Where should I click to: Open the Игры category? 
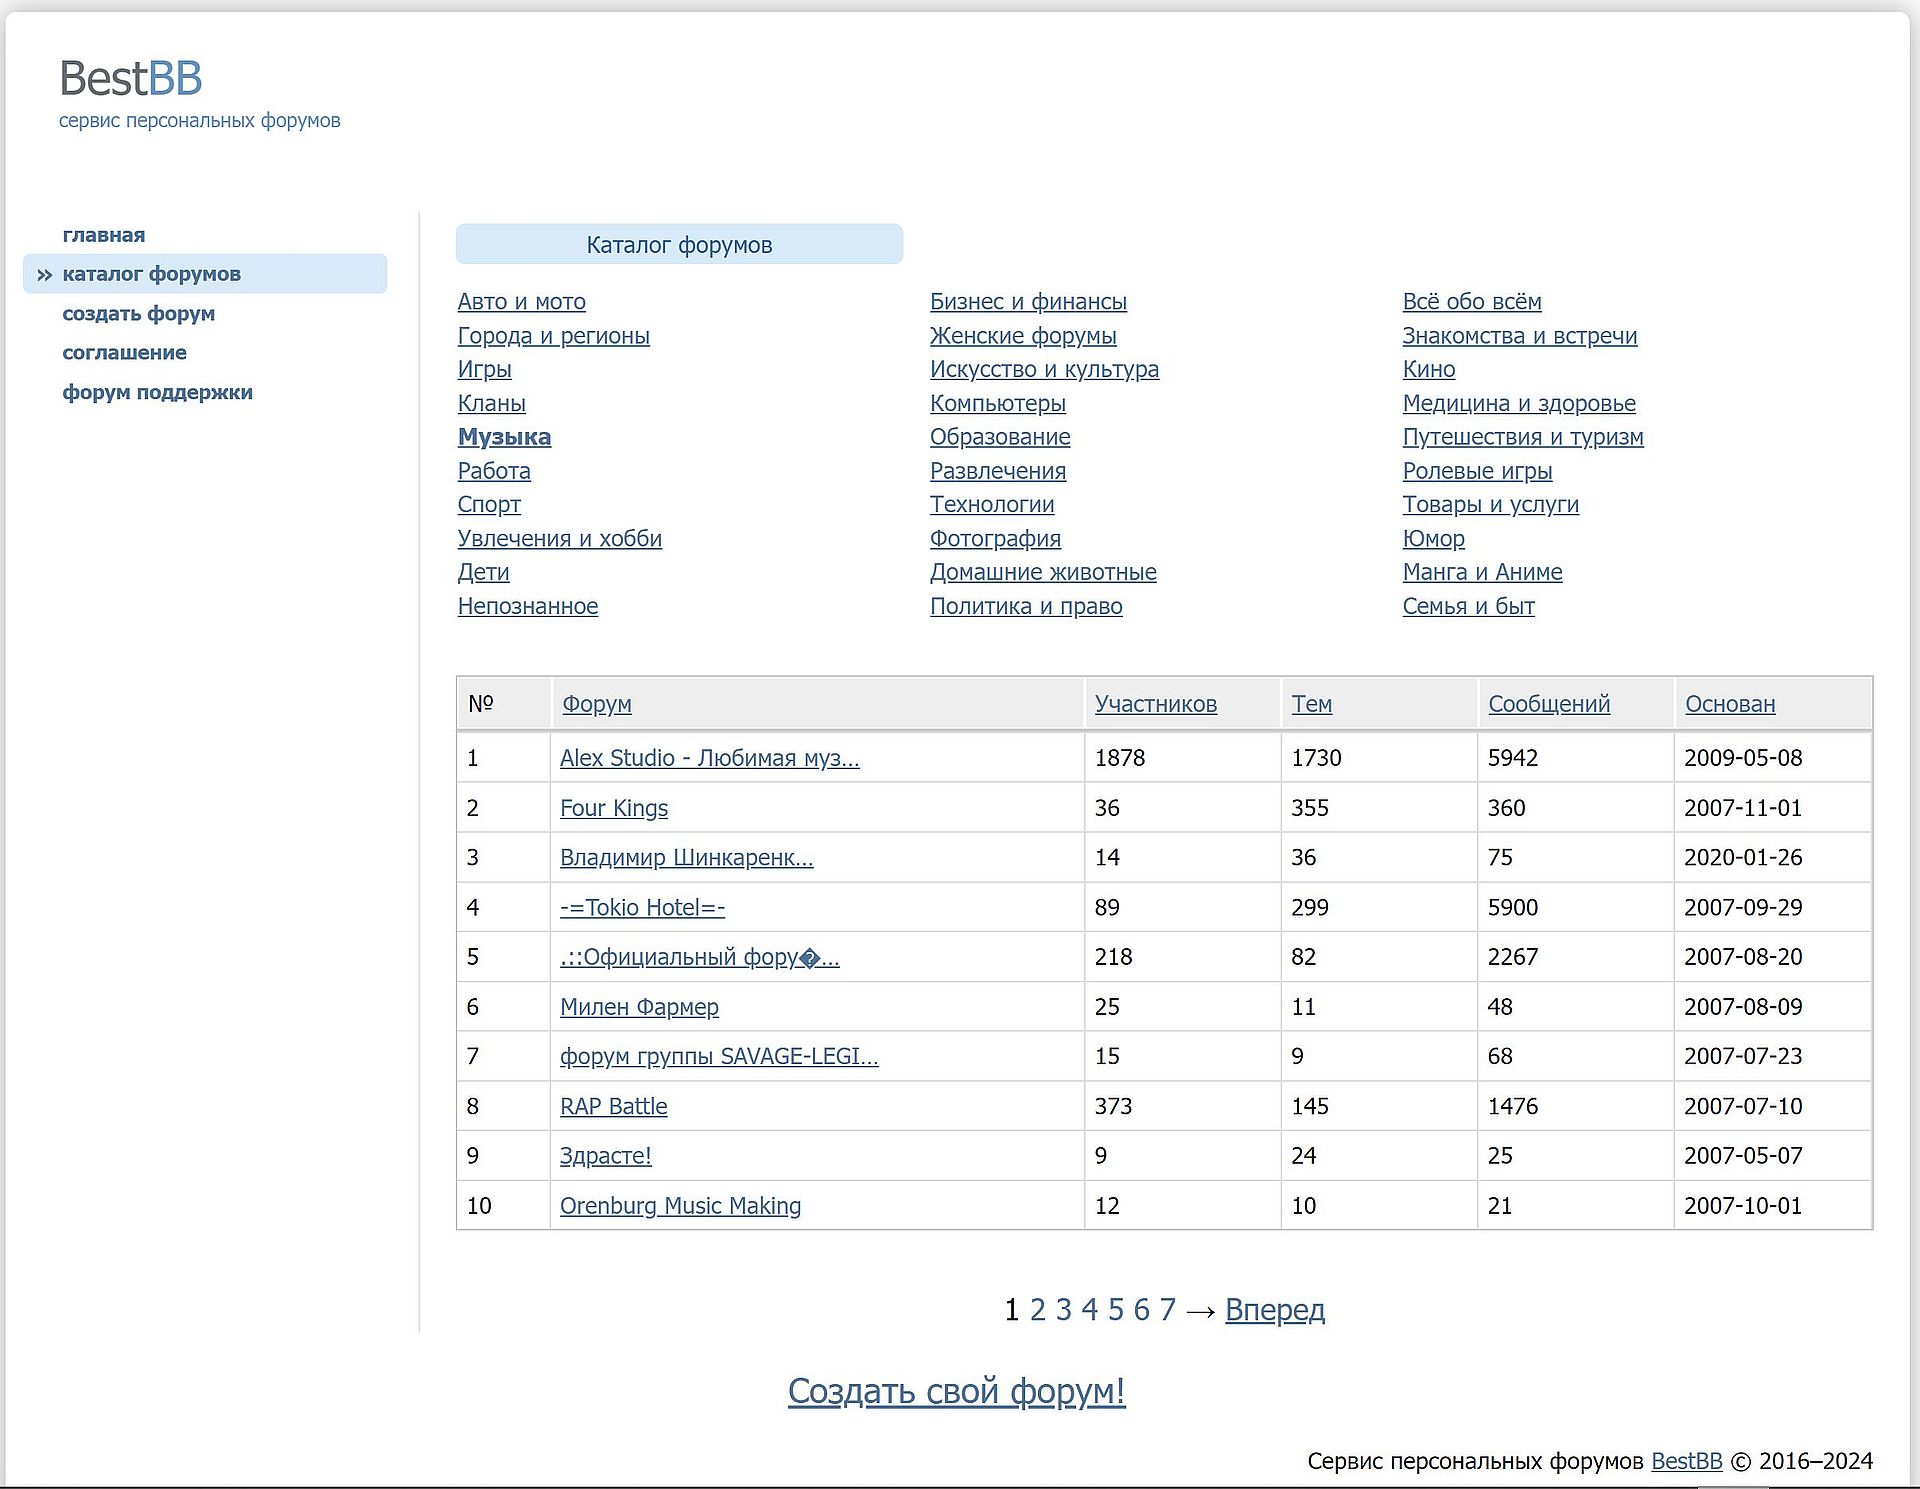(x=485, y=369)
